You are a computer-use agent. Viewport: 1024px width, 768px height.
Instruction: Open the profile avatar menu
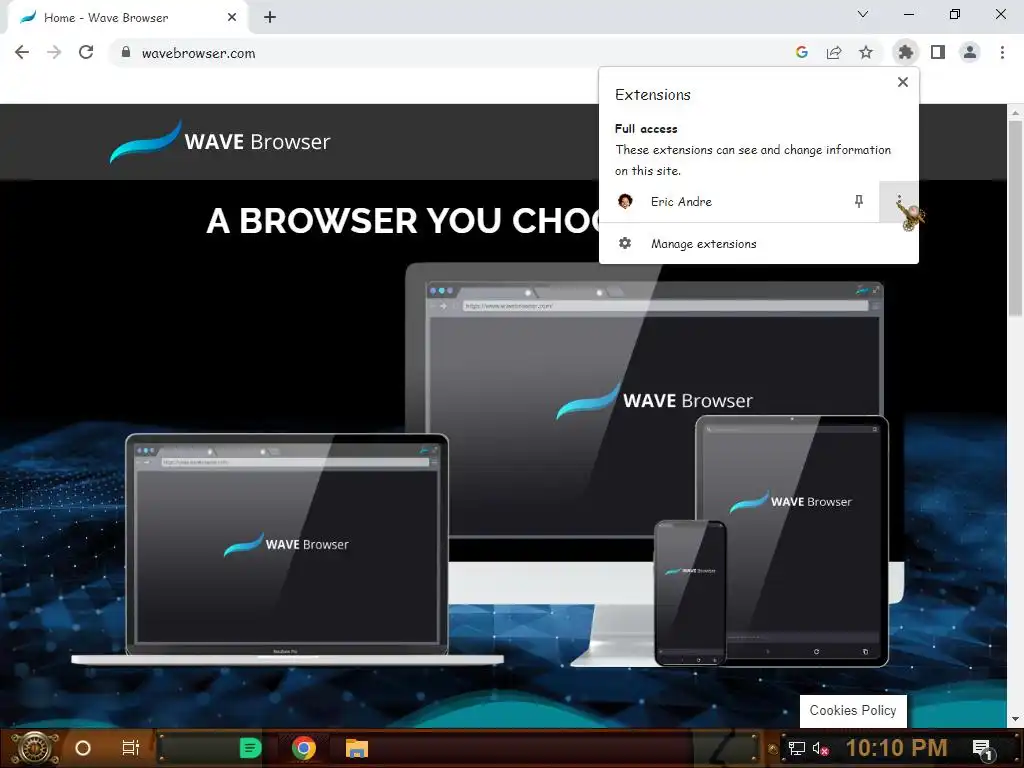coord(970,52)
